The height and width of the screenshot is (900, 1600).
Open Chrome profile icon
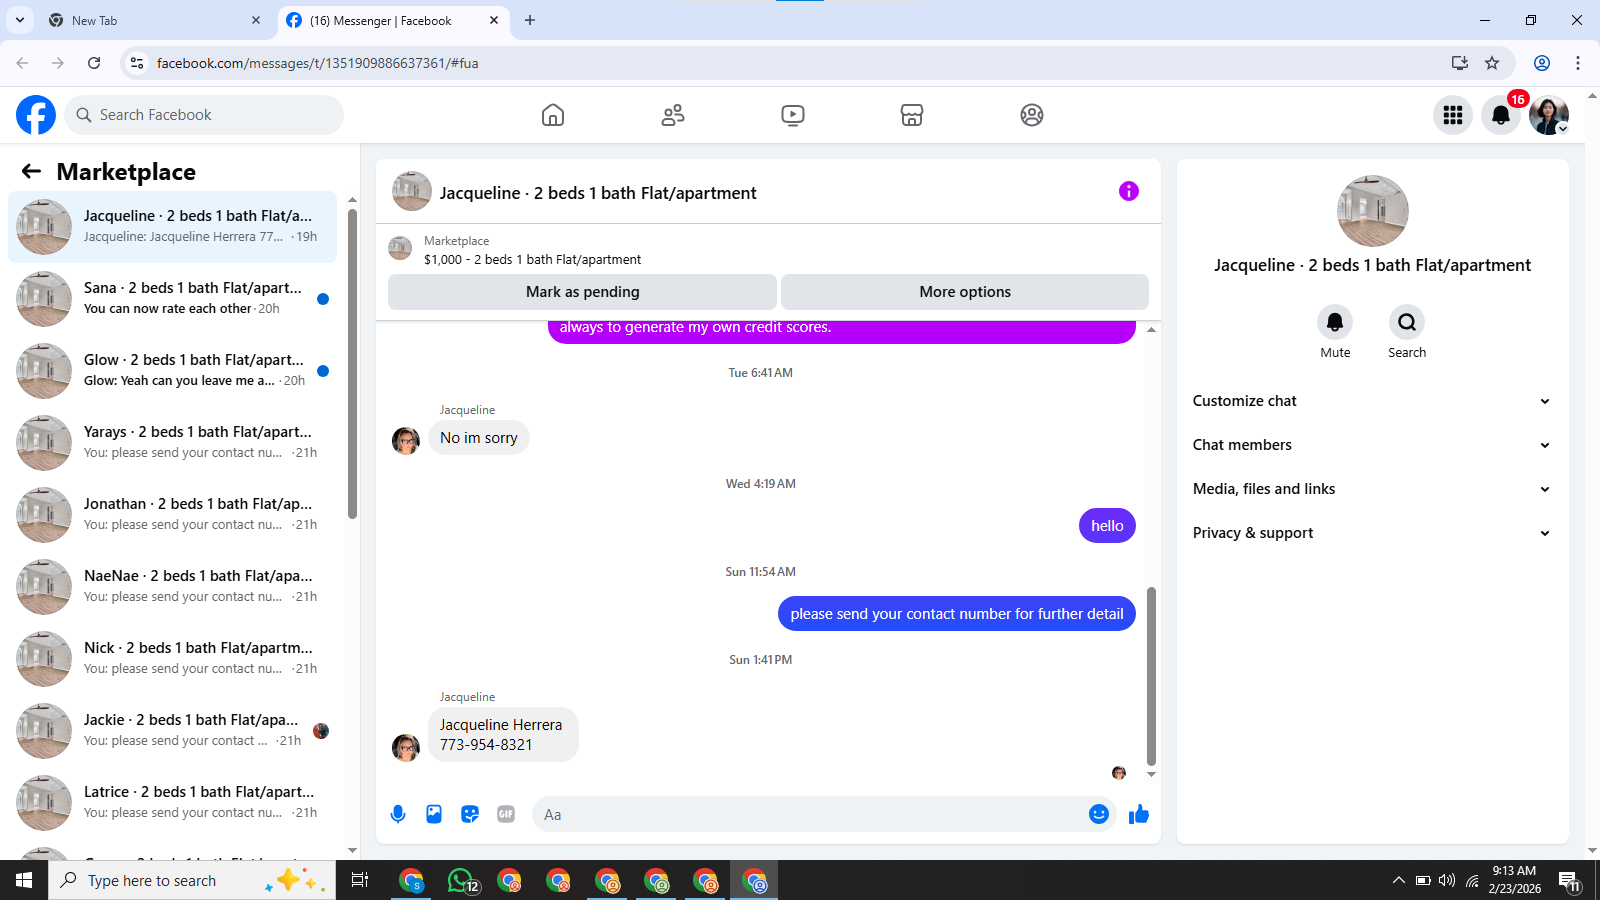1542,63
